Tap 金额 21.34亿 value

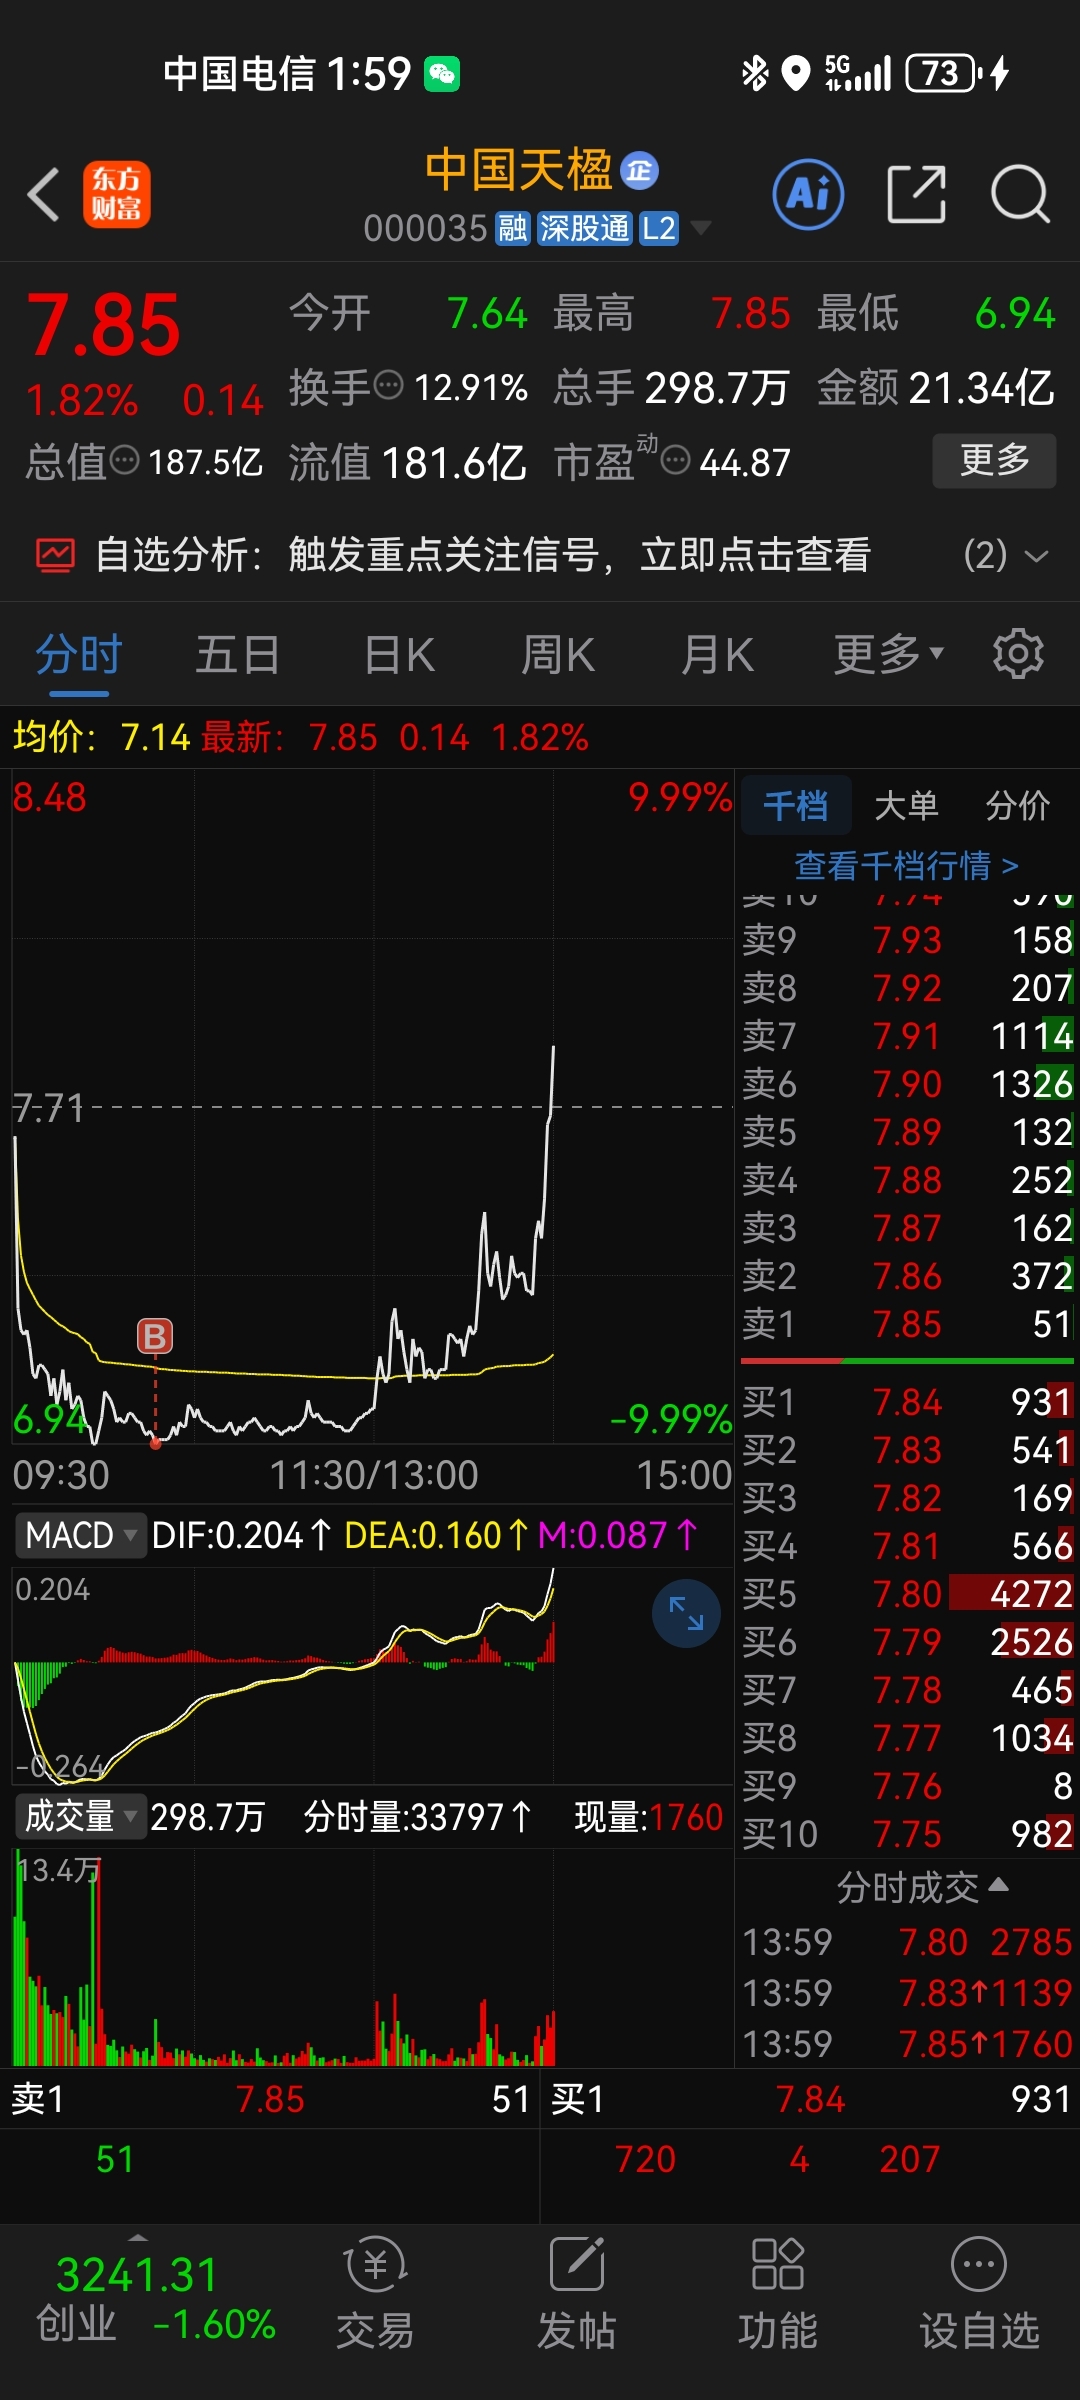[x=981, y=388]
